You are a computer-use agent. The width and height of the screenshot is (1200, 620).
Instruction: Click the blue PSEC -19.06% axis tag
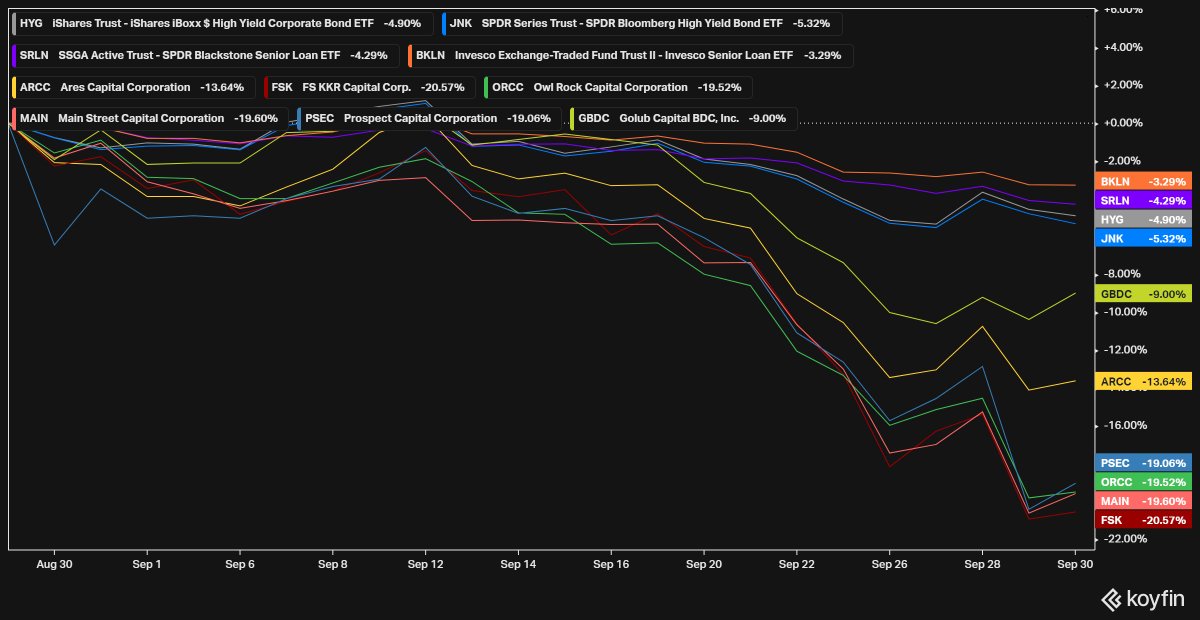pyautogui.click(x=1143, y=463)
